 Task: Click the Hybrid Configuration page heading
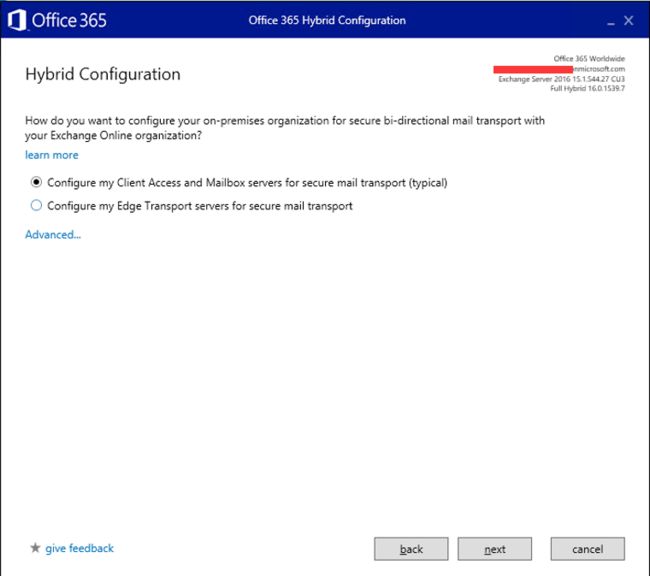point(102,75)
